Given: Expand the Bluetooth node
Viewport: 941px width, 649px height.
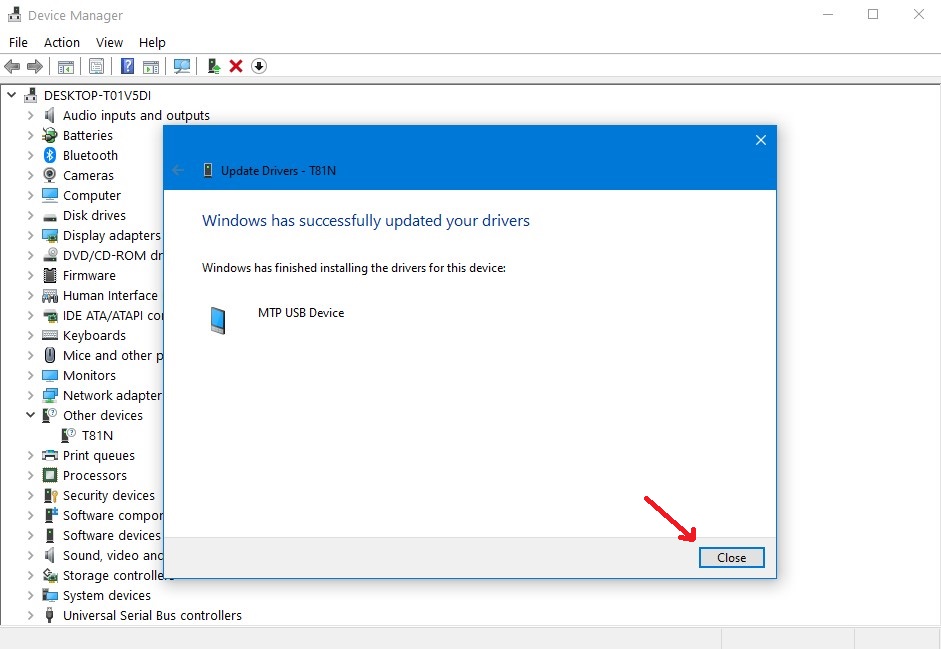Looking at the screenshot, I should point(31,155).
